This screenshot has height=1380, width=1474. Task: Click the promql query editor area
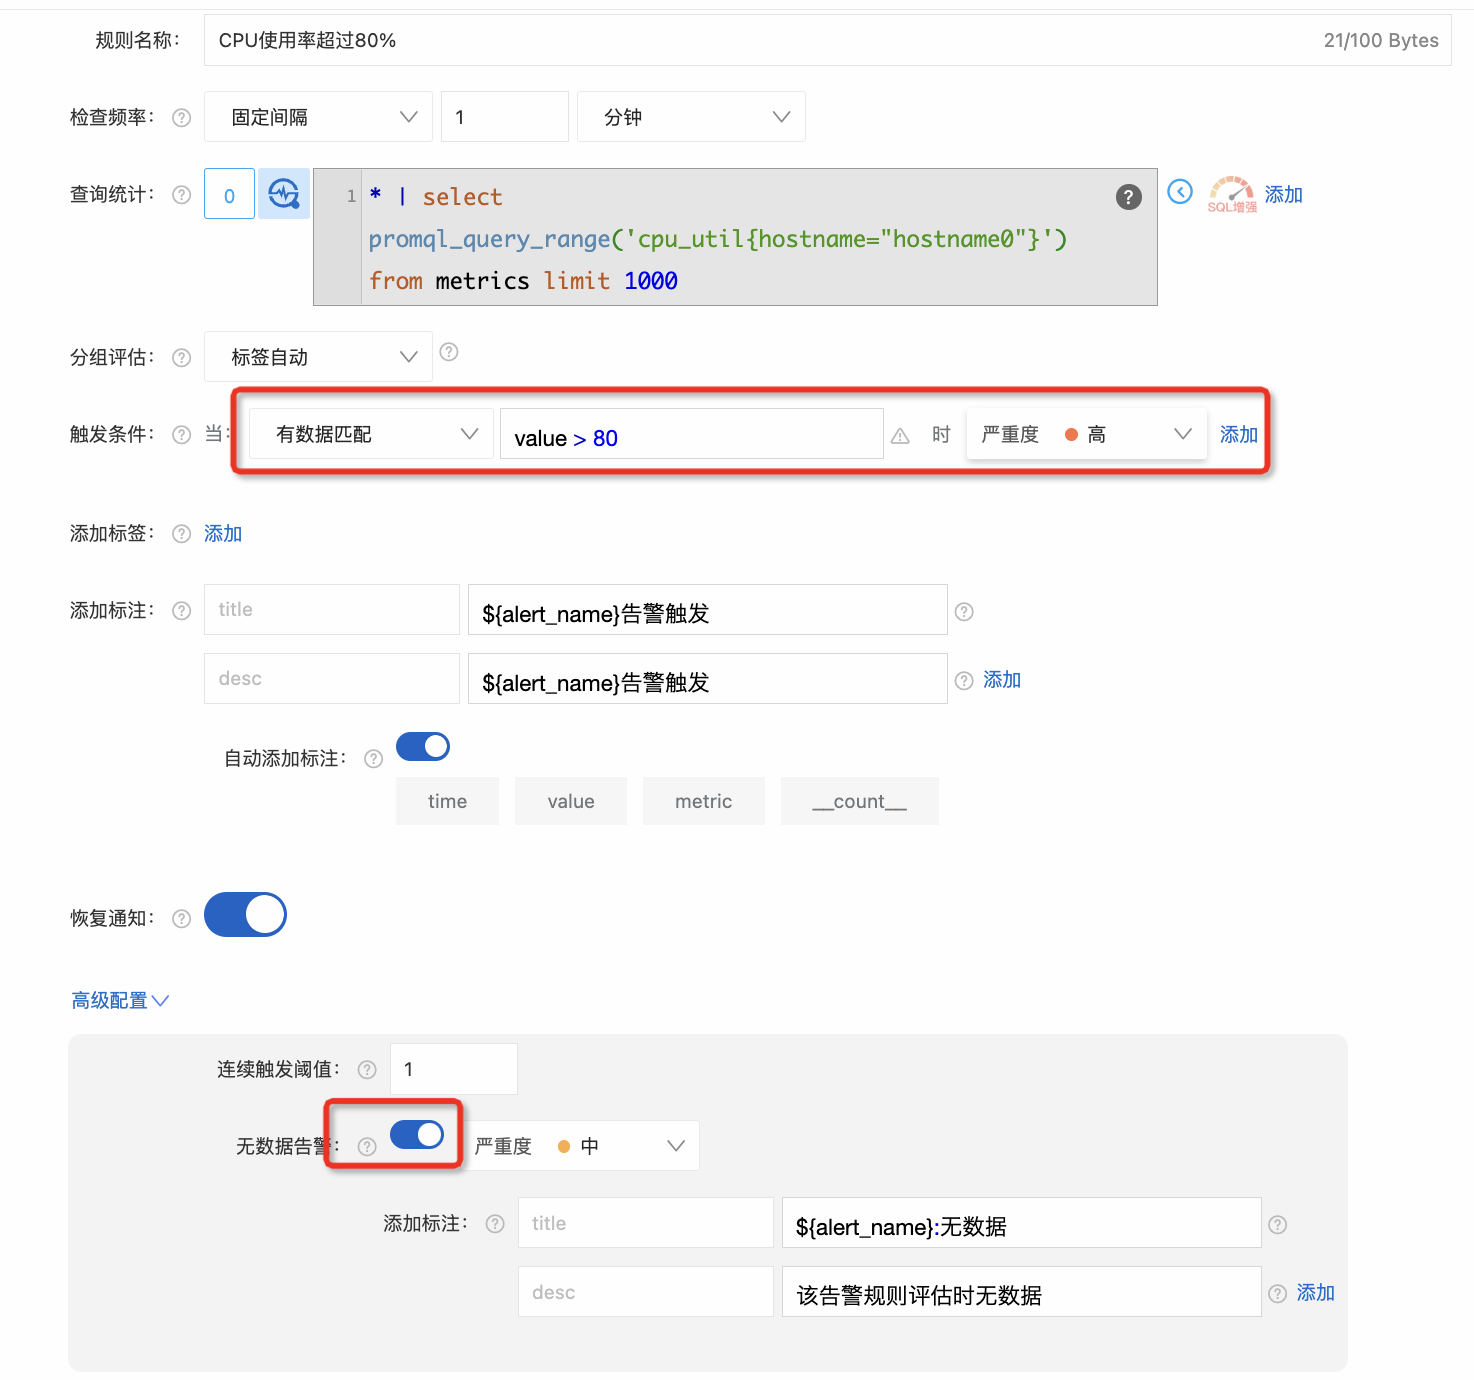[735, 237]
